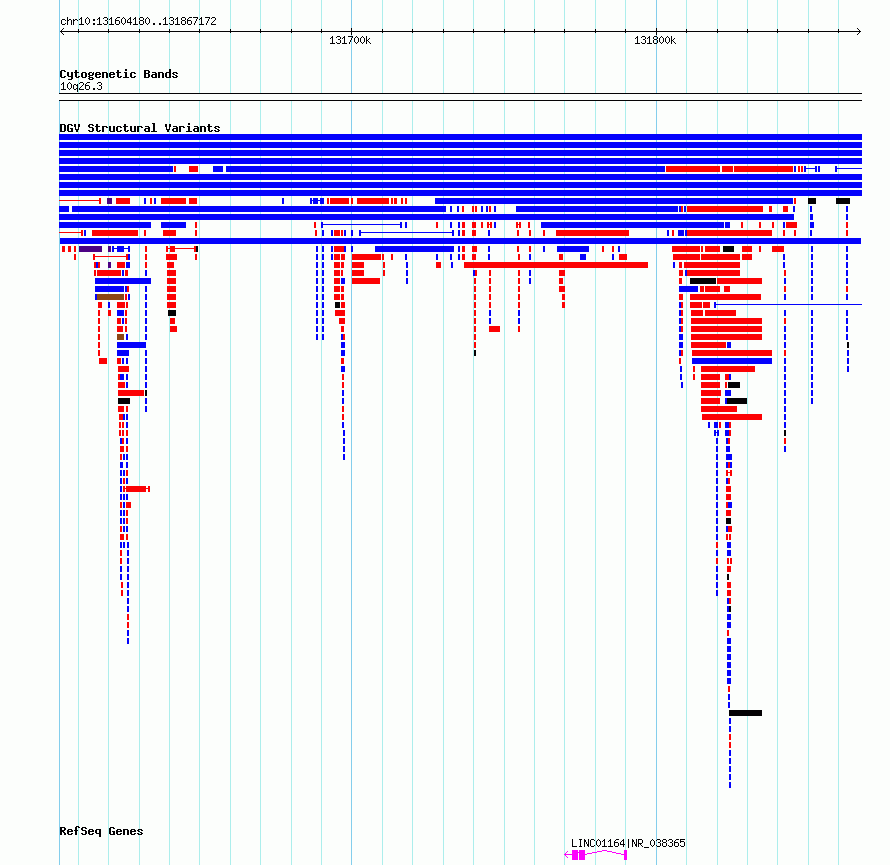Select the magenta LINC01164 gene glyph

point(596,855)
